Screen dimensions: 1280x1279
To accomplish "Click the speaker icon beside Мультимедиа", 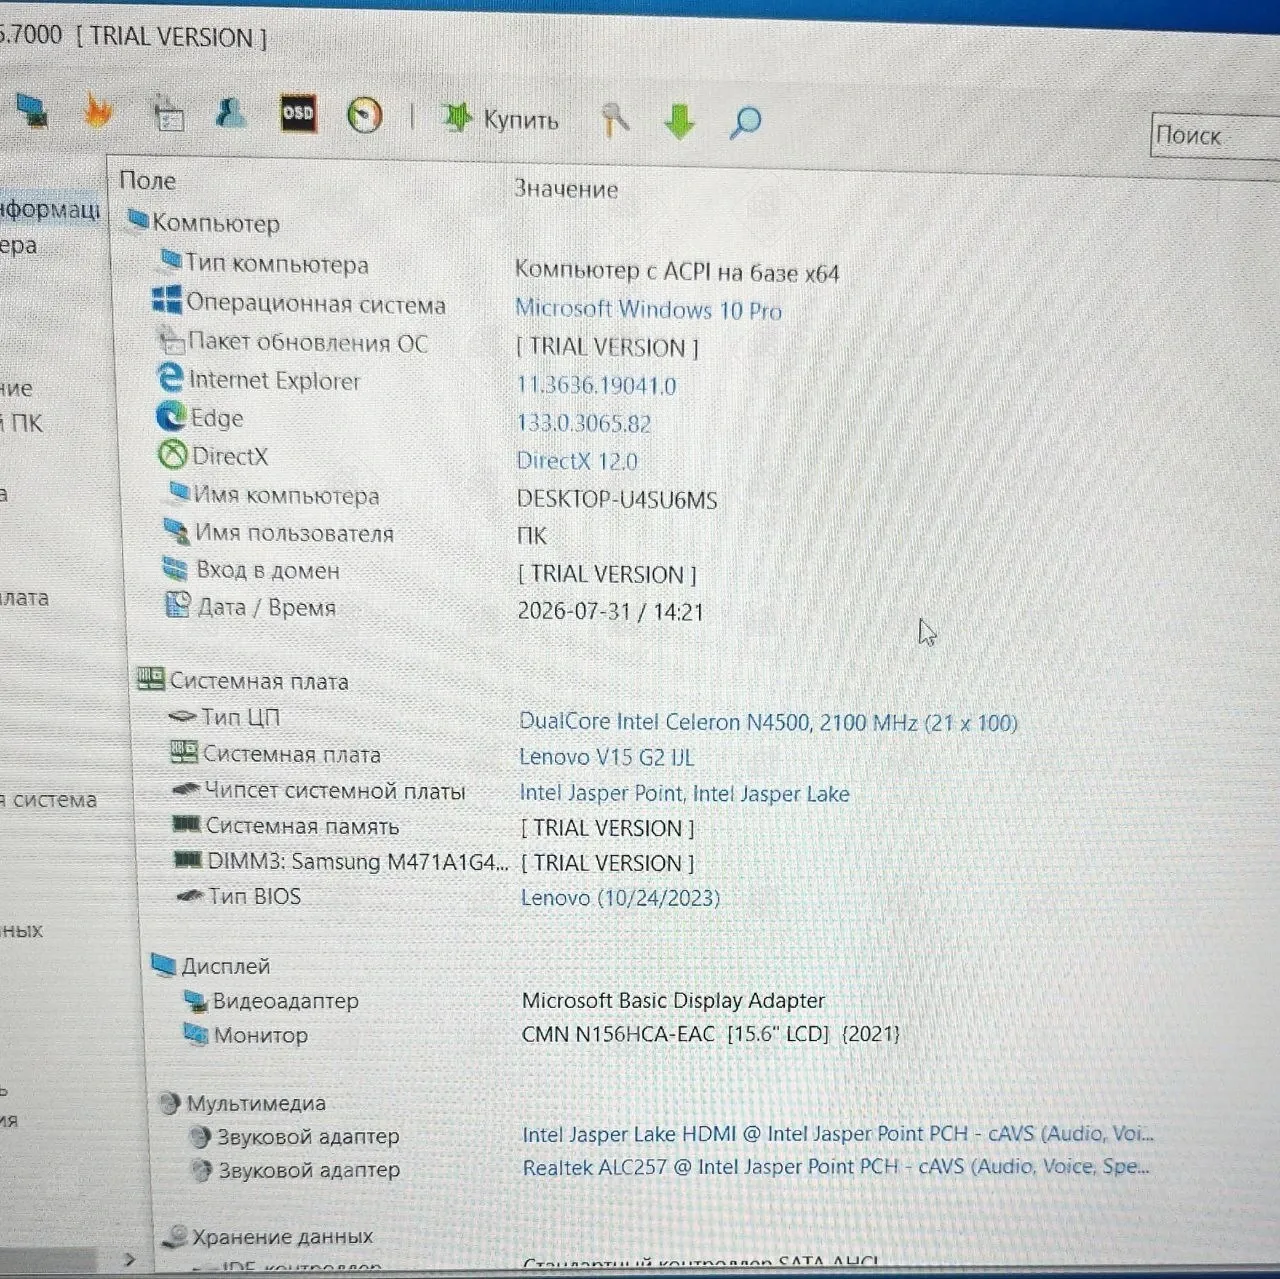I will click(x=170, y=1103).
